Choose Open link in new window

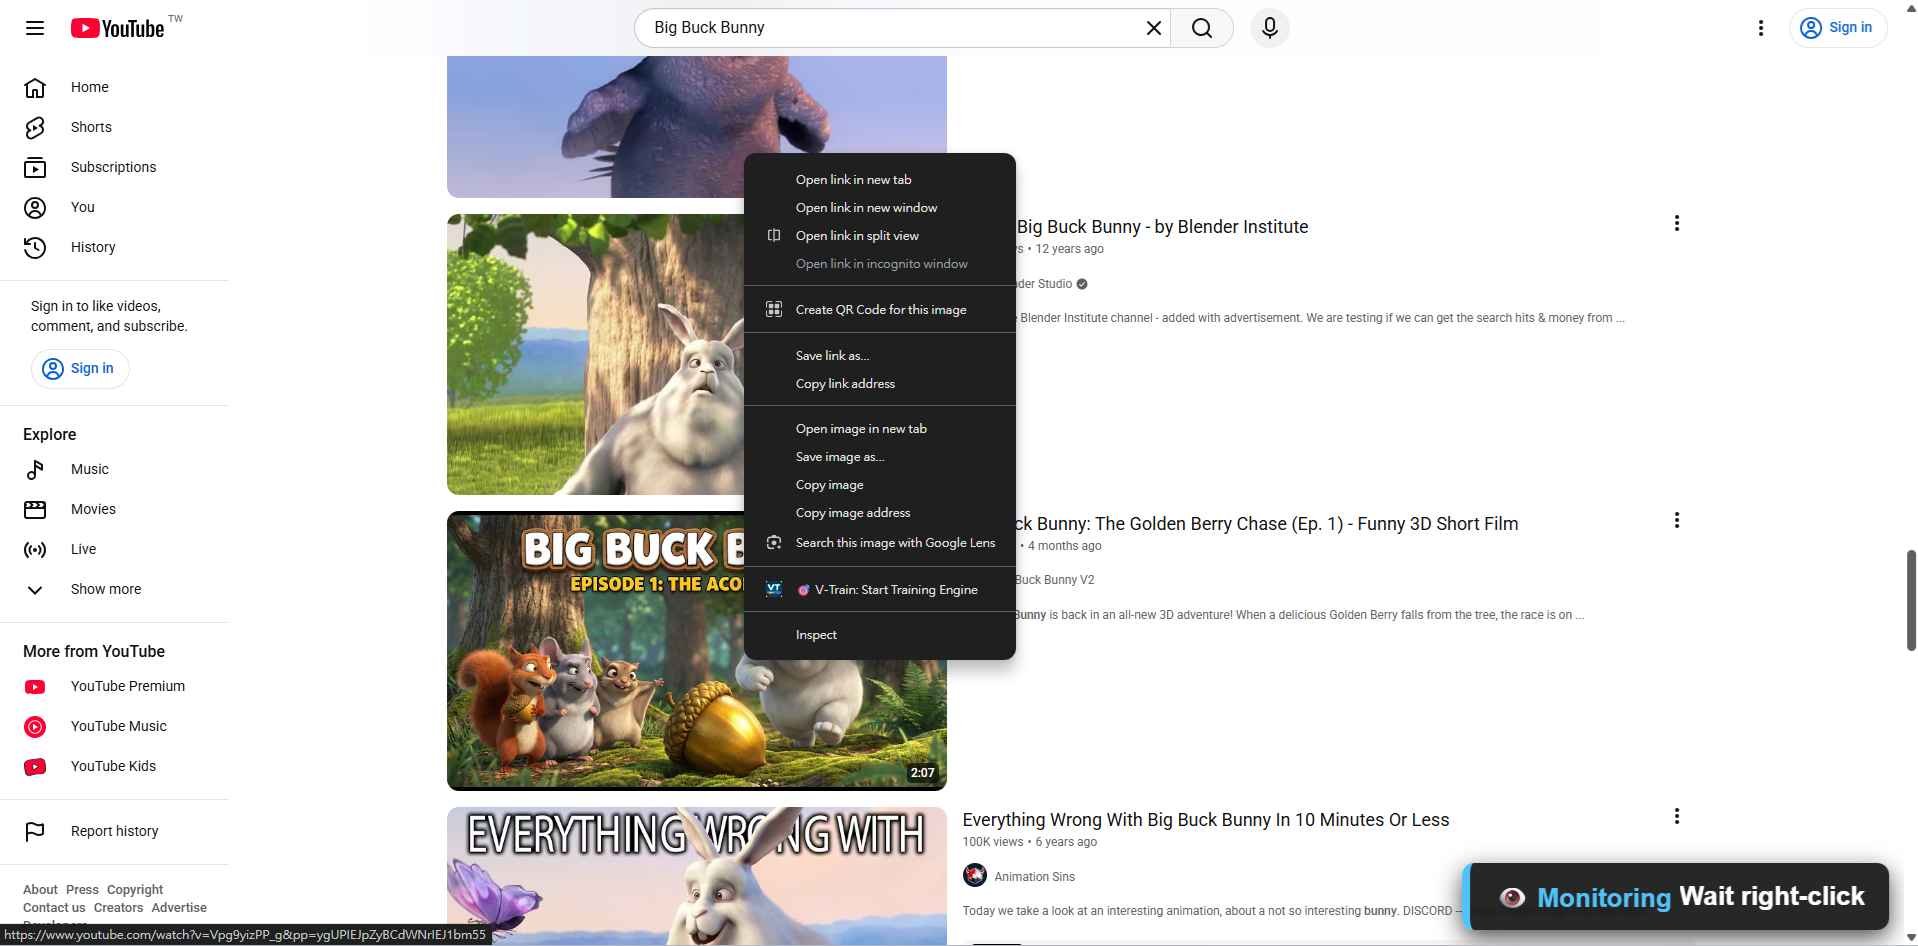coord(880,208)
